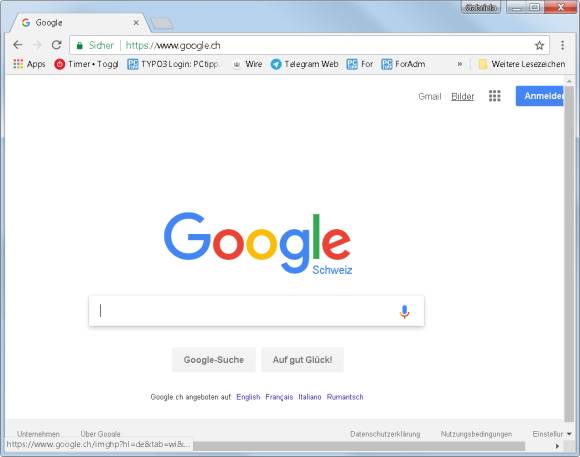Open Chrome's three-dot menu
The width and height of the screenshot is (580, 457).
(x=562, y=45)
